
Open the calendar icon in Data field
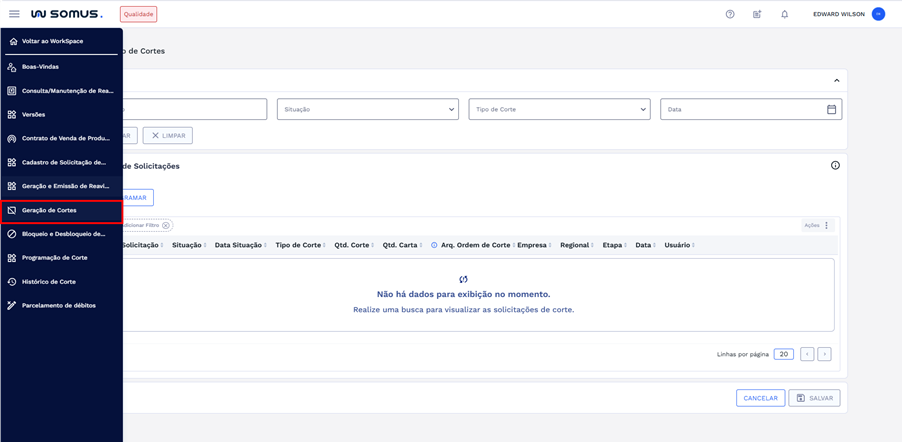point(831,109)
